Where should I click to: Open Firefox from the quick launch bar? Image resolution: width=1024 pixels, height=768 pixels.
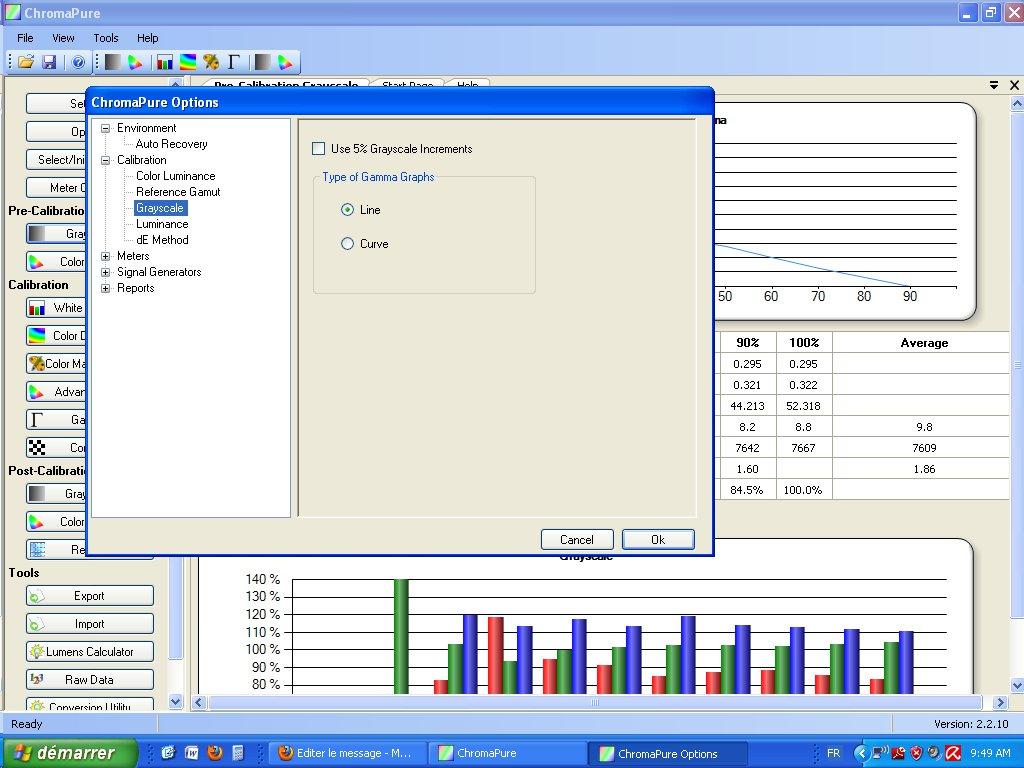pyautogui.click(x=215, y=753)
